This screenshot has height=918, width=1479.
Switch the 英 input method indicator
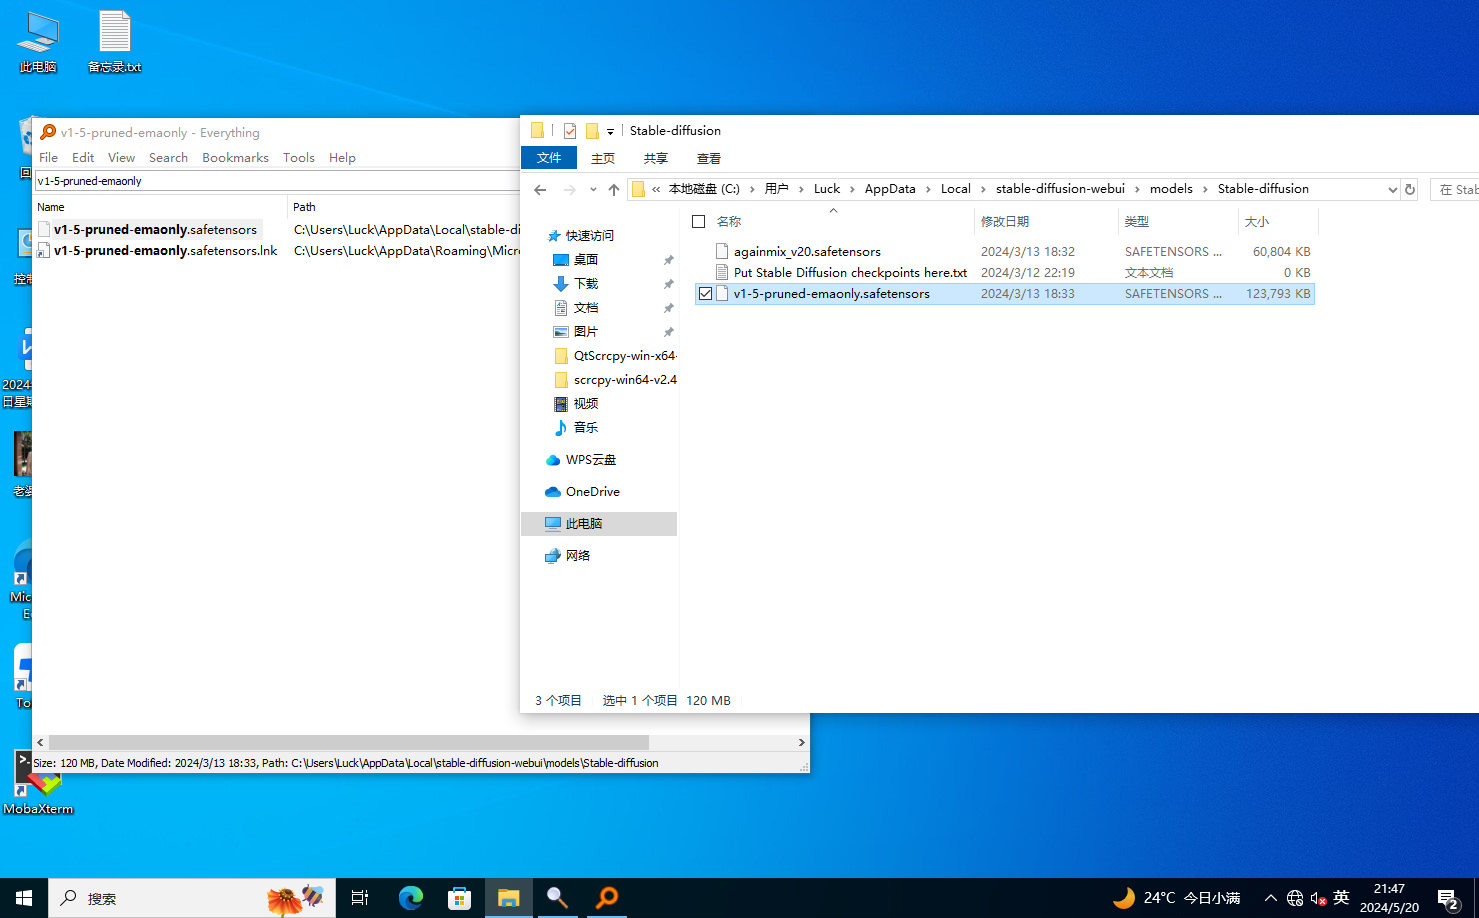[x=1342, y=898]
